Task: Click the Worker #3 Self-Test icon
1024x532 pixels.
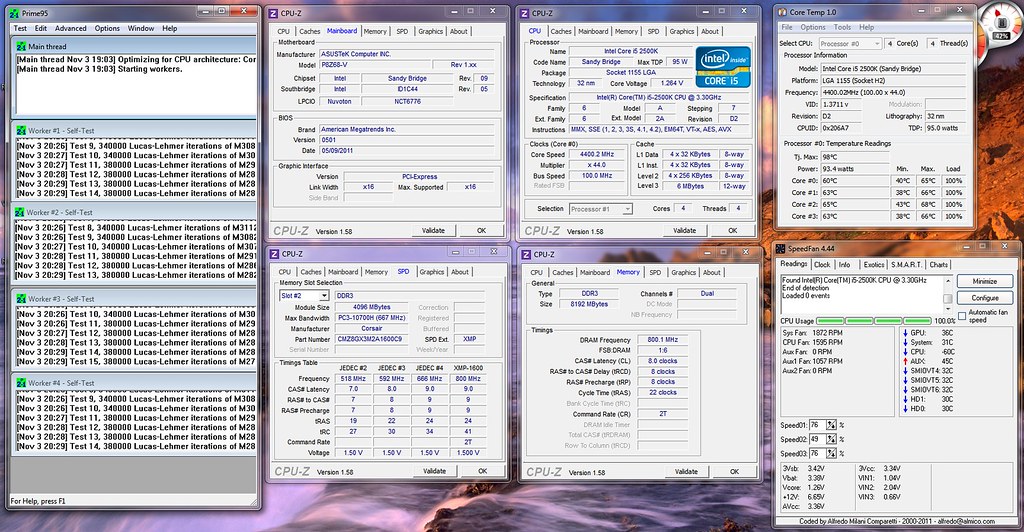Action: click(x=21, y=299)
